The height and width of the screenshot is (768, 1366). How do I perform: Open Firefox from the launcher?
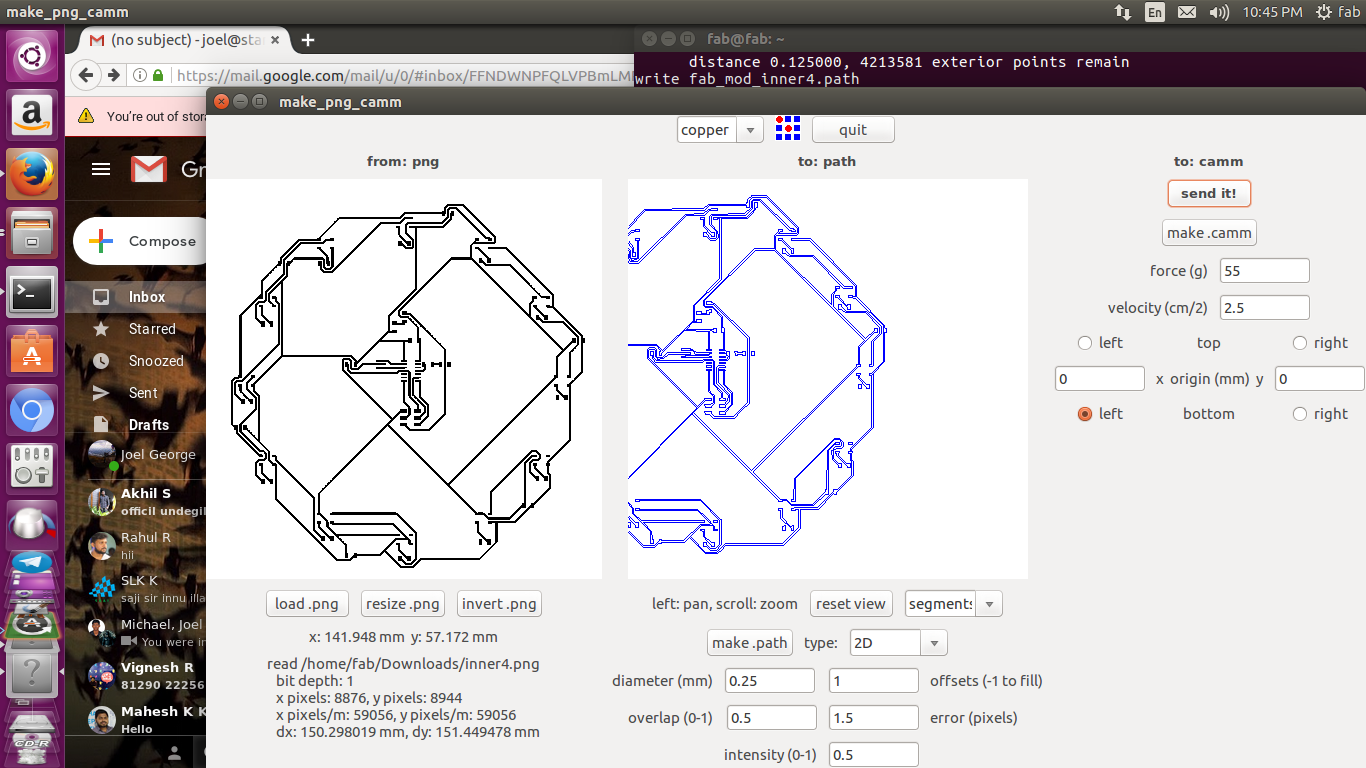(32, 173)
